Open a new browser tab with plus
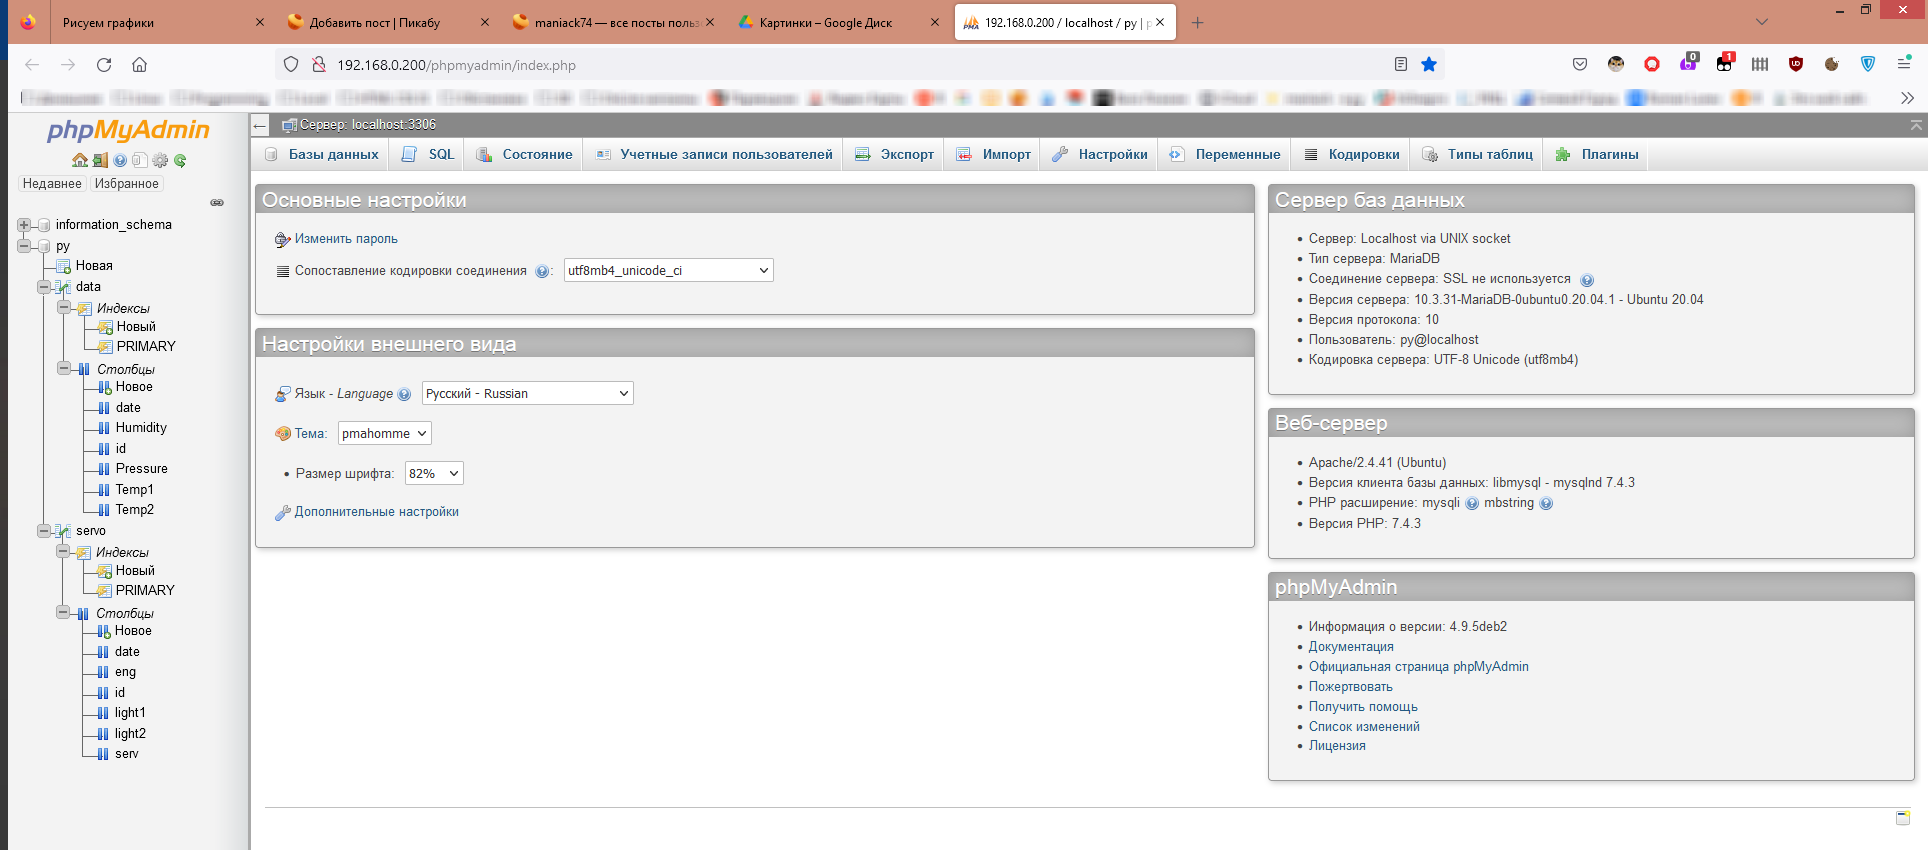Image resolution: width=1928 pixels, height=850 pixels. (x=1197, y=23)
